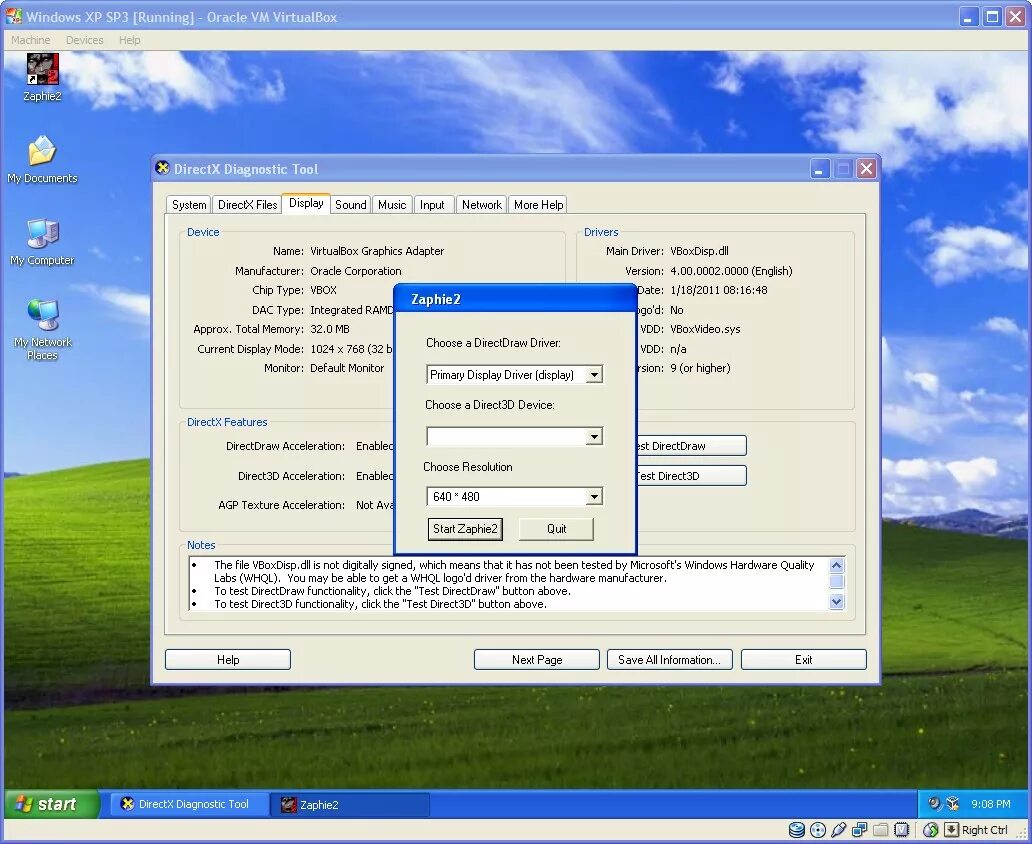Click the hard disk activity indicator icon
Viewport: 1032px width, 844px height.
pyautogui.click(x=796, y=830)
